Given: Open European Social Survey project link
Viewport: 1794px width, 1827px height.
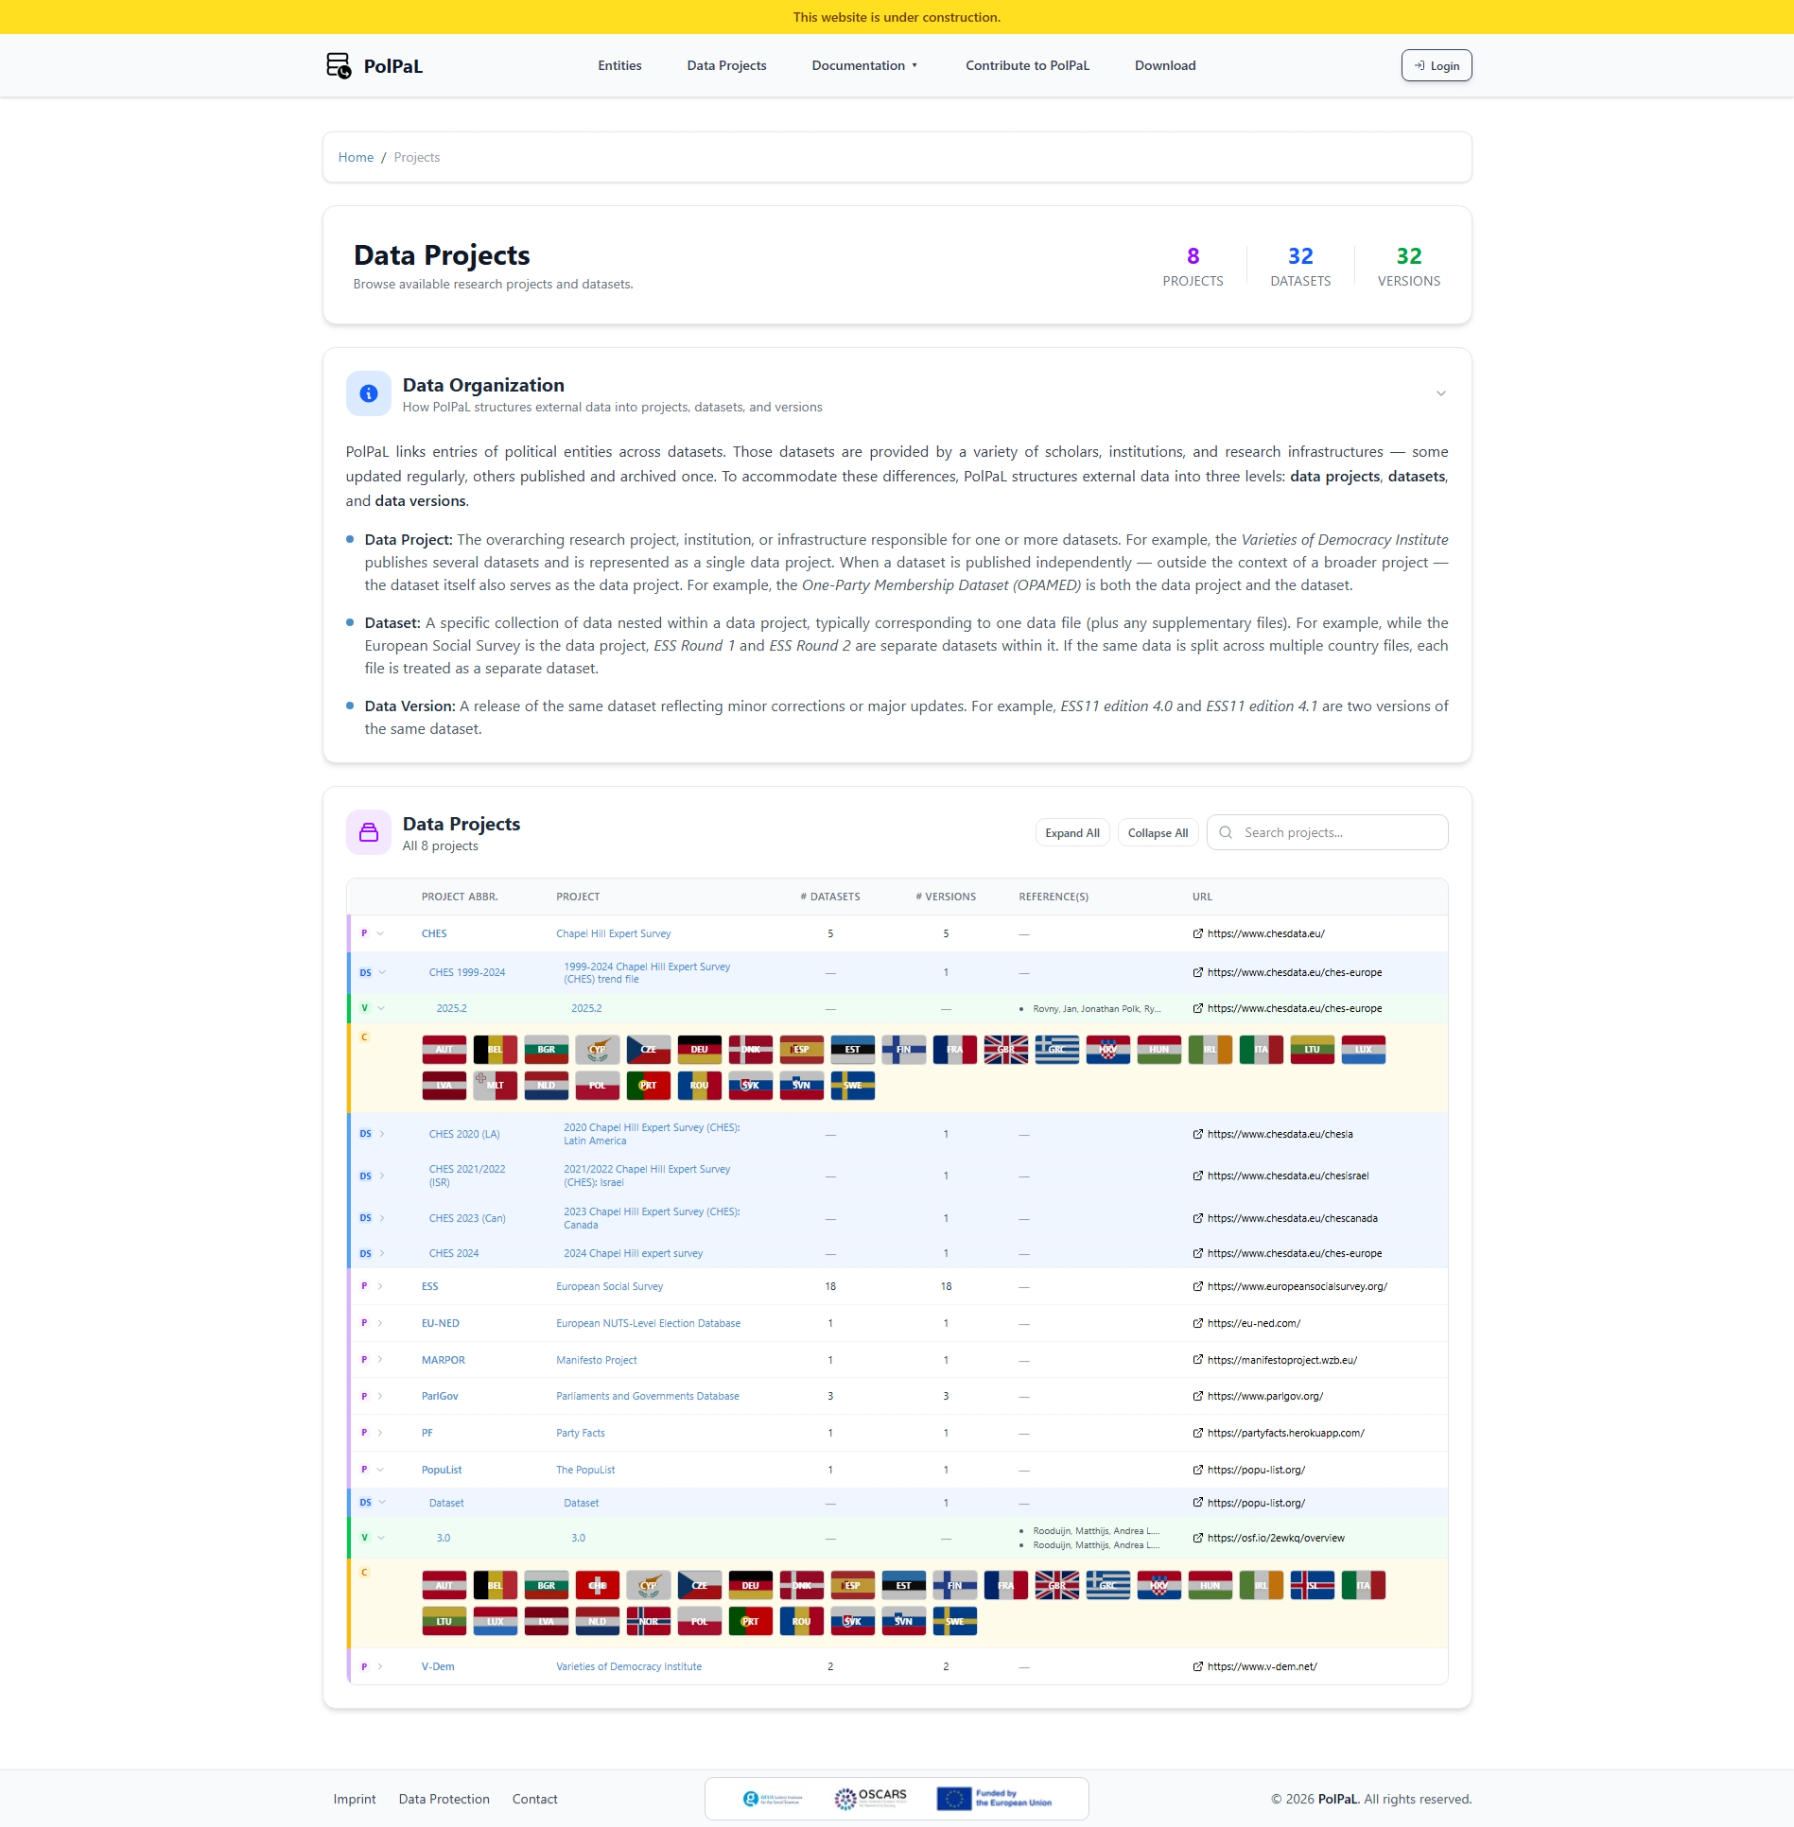Looking at the screenshot, I should 609,1286.
